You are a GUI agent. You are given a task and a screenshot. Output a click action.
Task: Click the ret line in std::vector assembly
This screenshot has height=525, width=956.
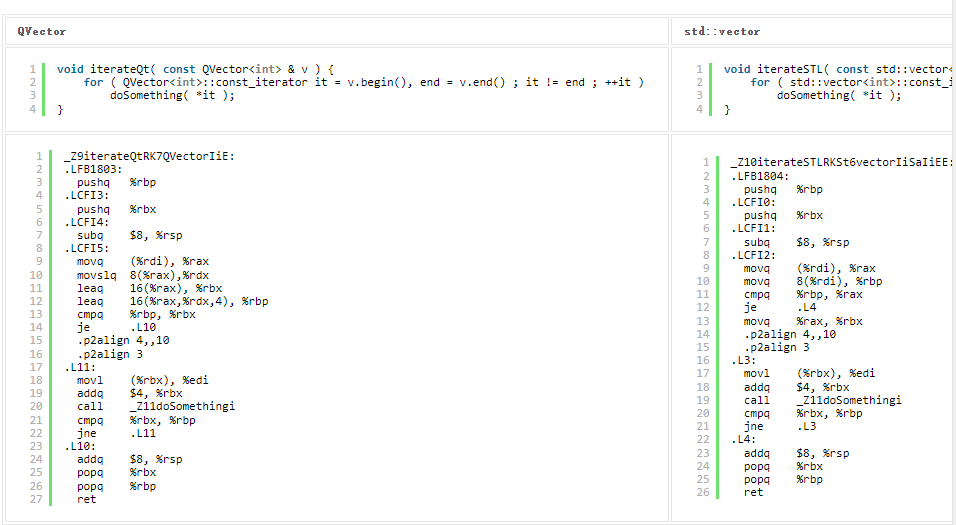click(753, 492)
